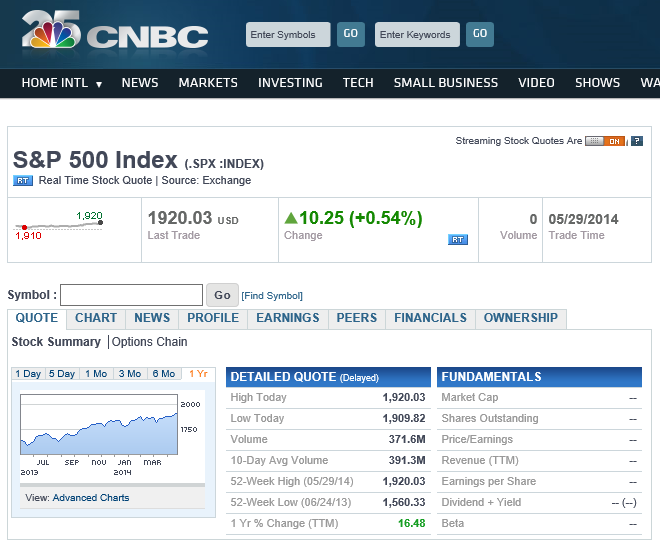The height and width of the screenshot is (548, 660).
Task: Switch to the PROFILE tab
Action: (x=213, y=318)
